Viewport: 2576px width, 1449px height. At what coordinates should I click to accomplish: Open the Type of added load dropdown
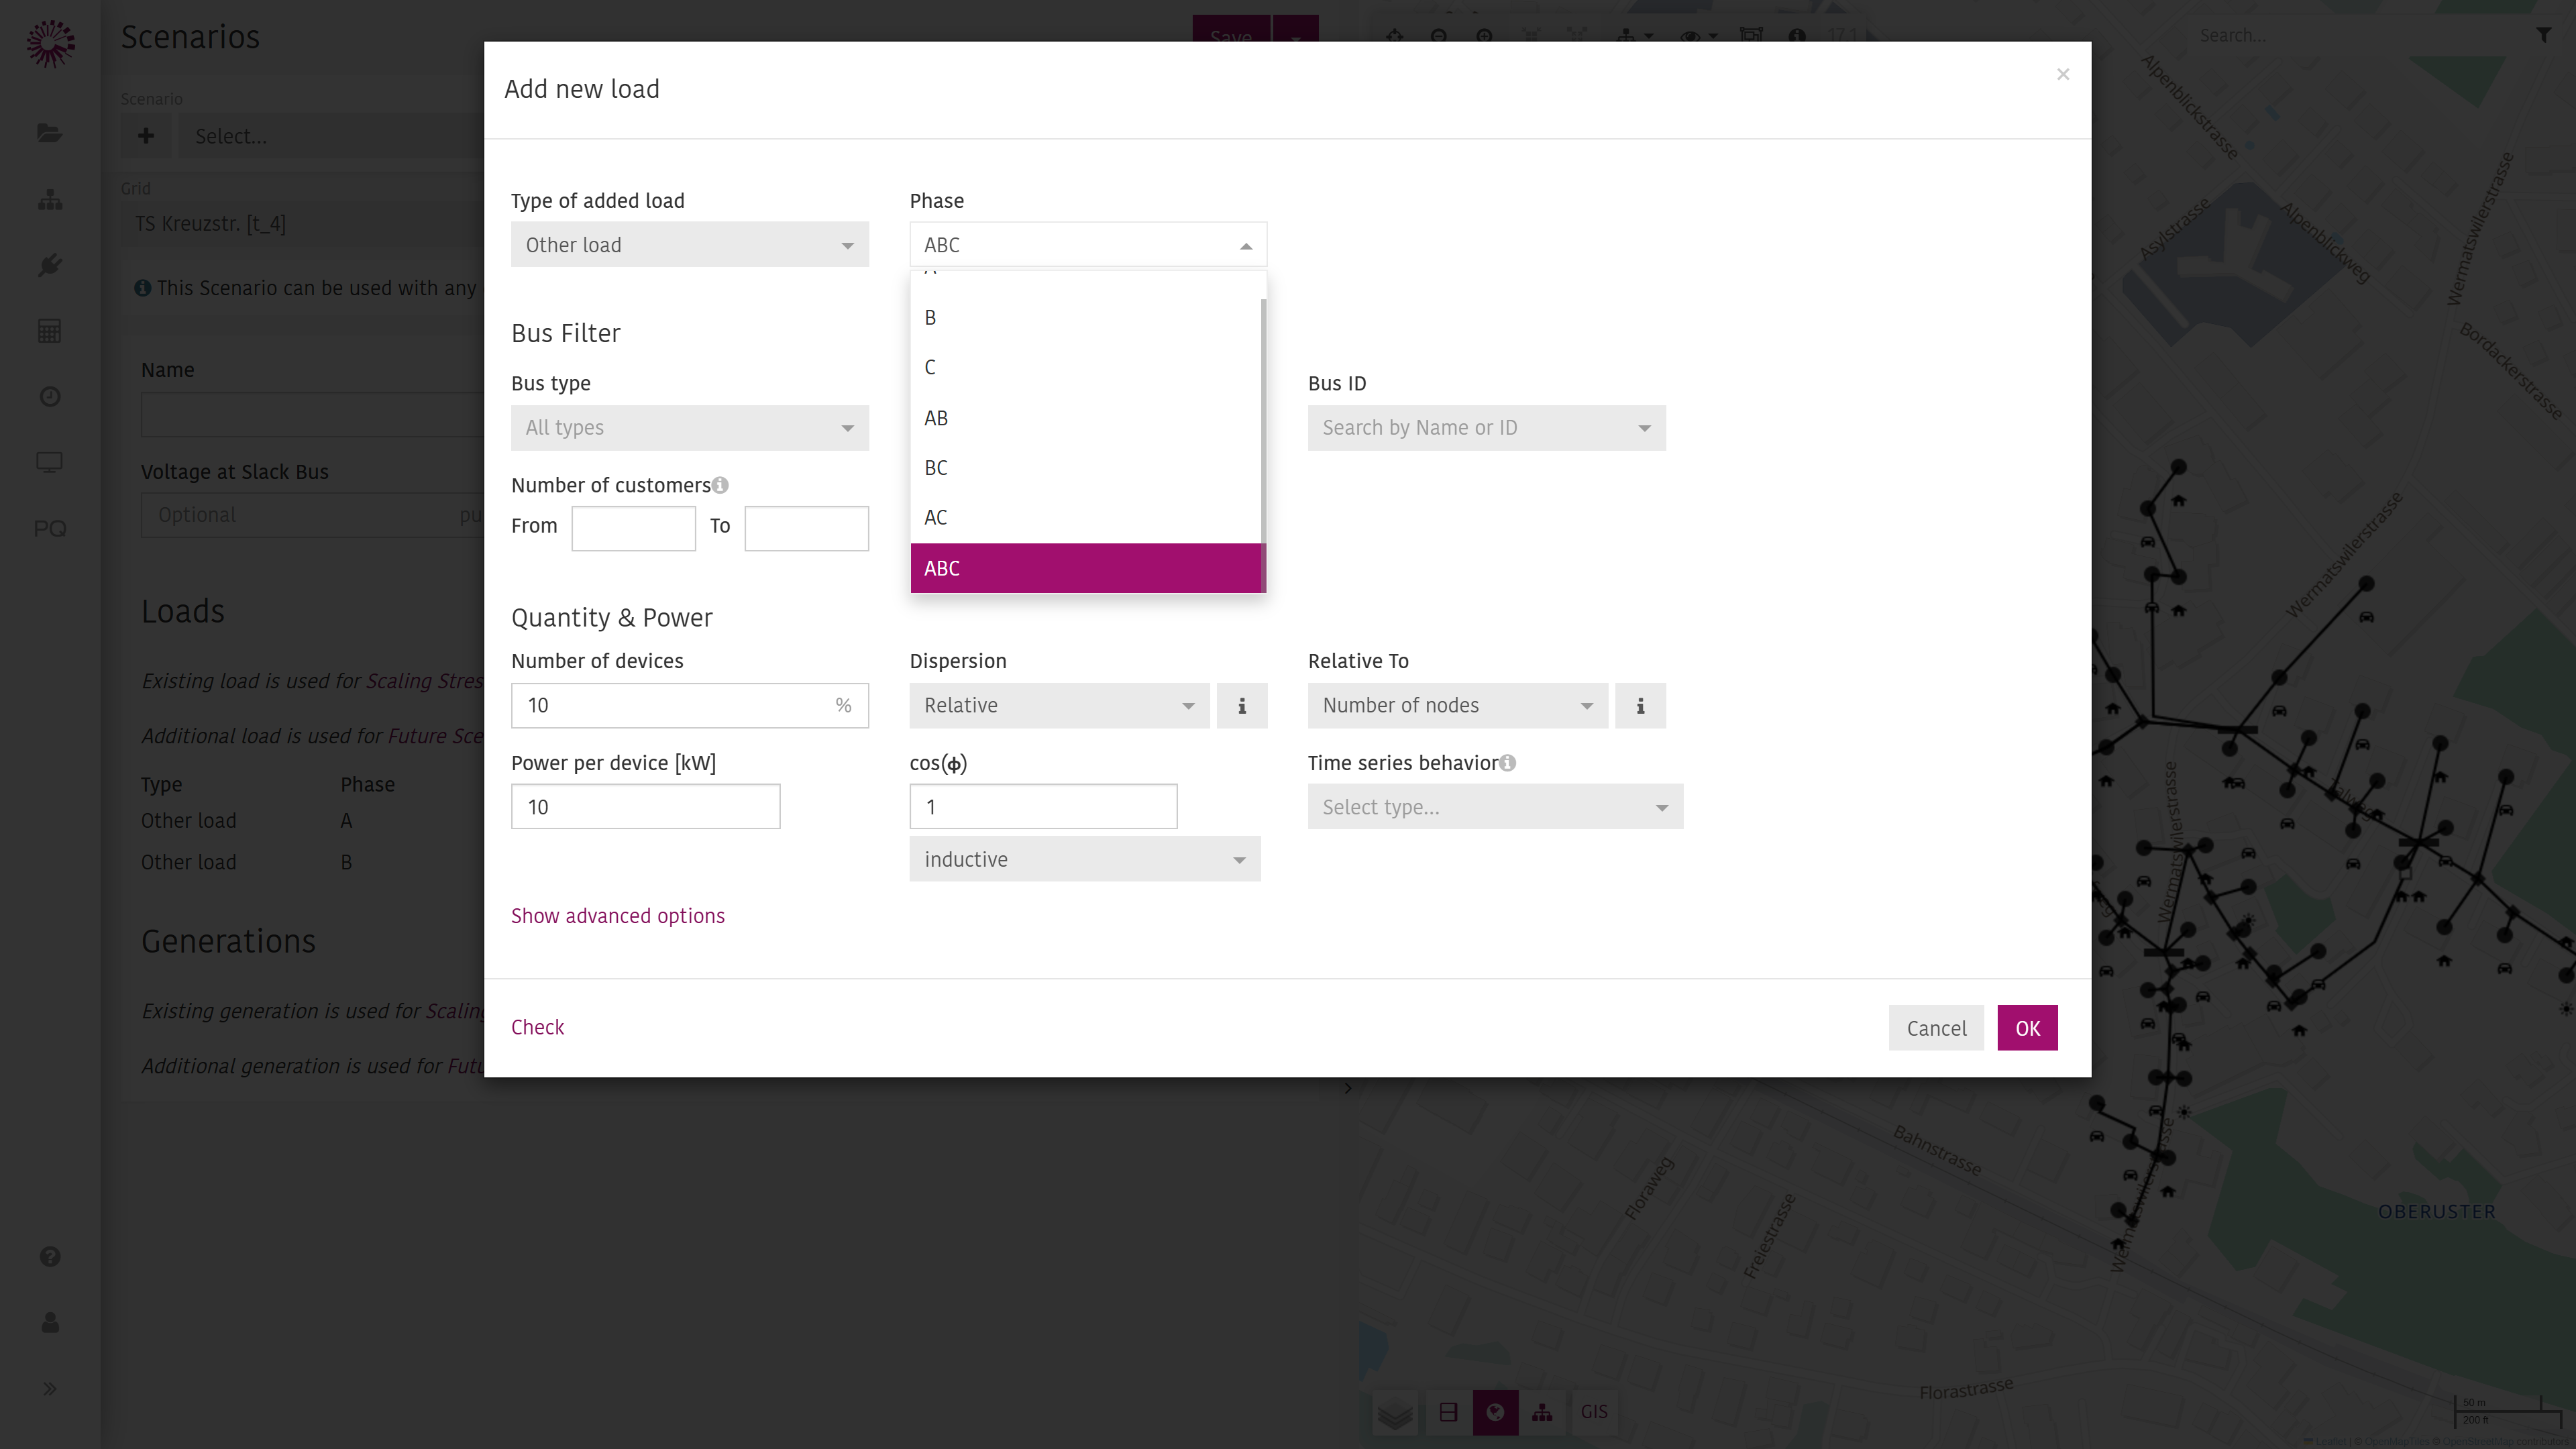690,245
